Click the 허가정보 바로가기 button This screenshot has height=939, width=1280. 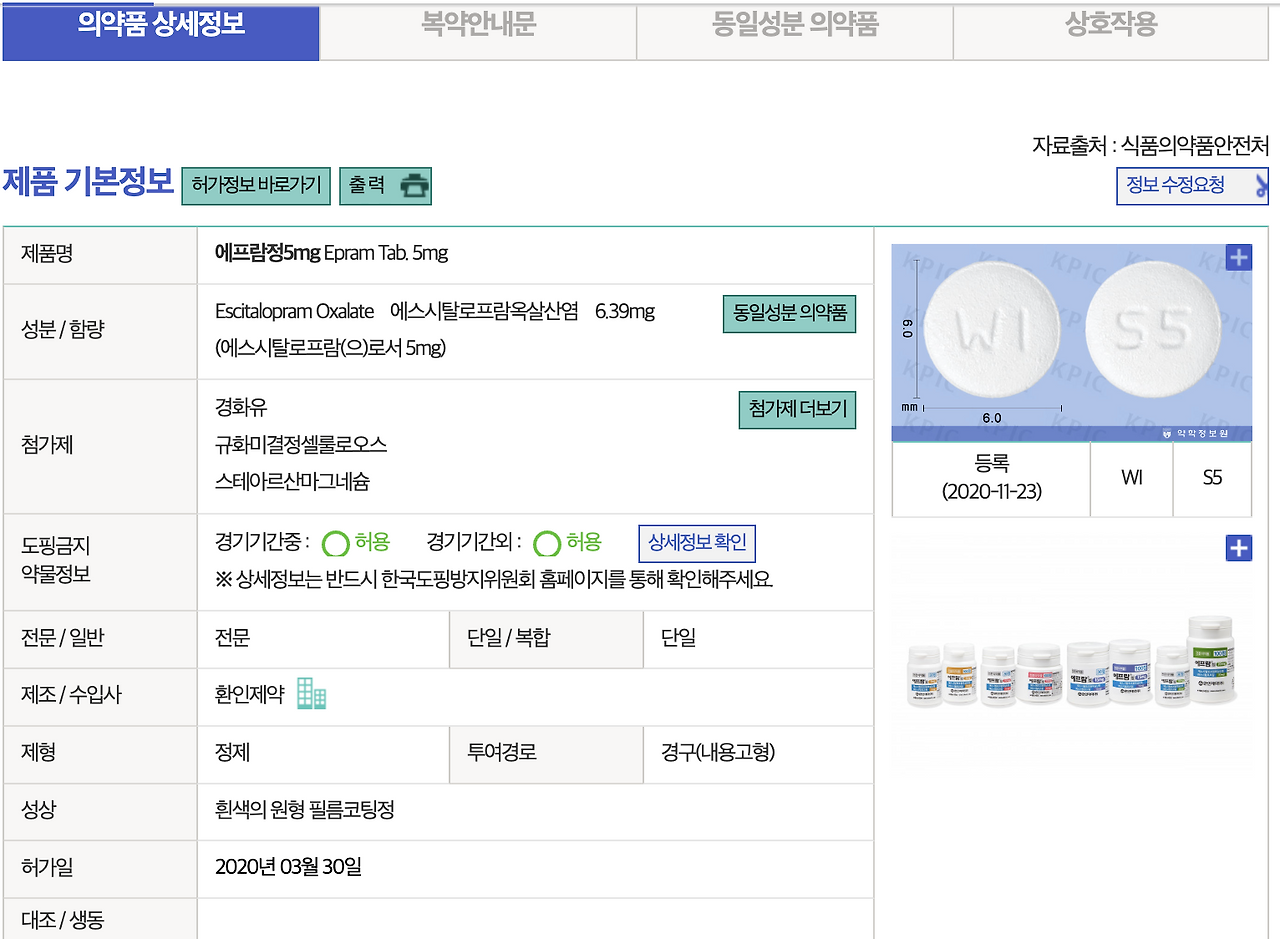tap(255, 186)
